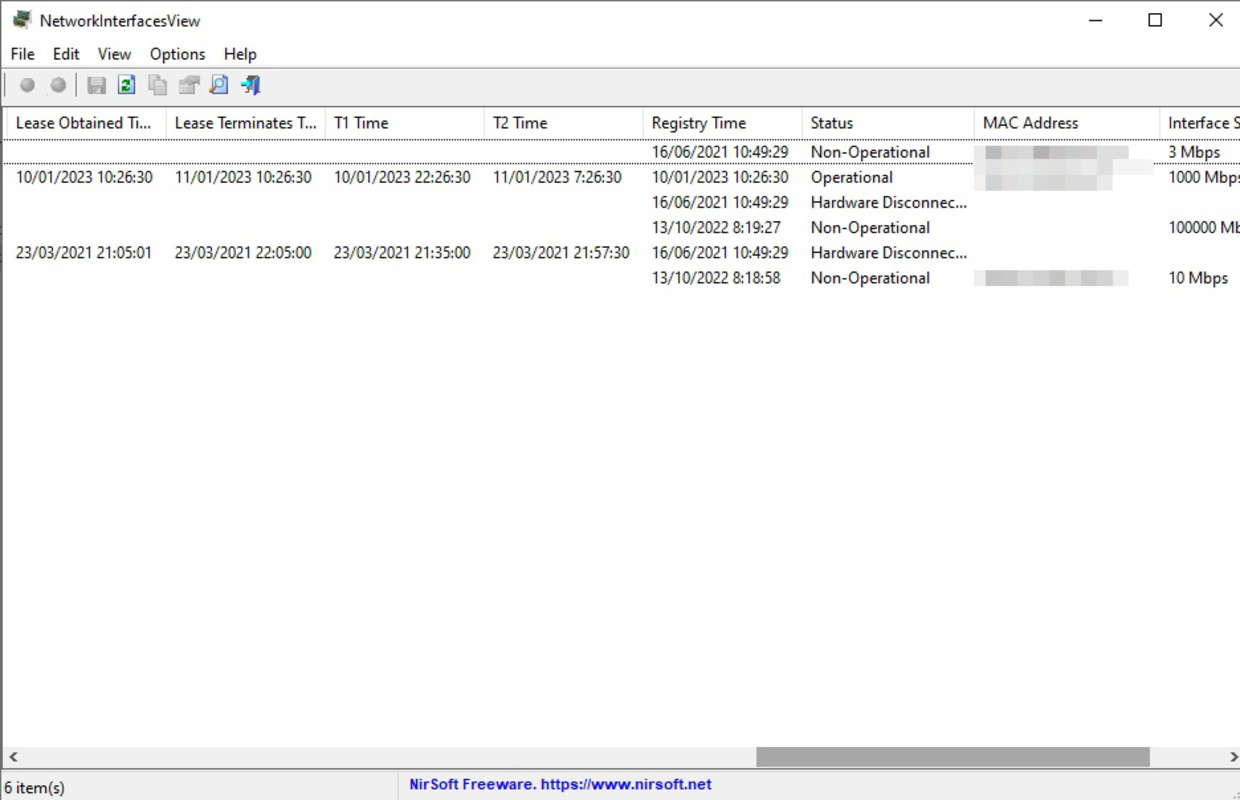The width and height of the screenshot is (1240, 800).
Task: Exit the application using door toolbar icon
Action: [250, 86]
